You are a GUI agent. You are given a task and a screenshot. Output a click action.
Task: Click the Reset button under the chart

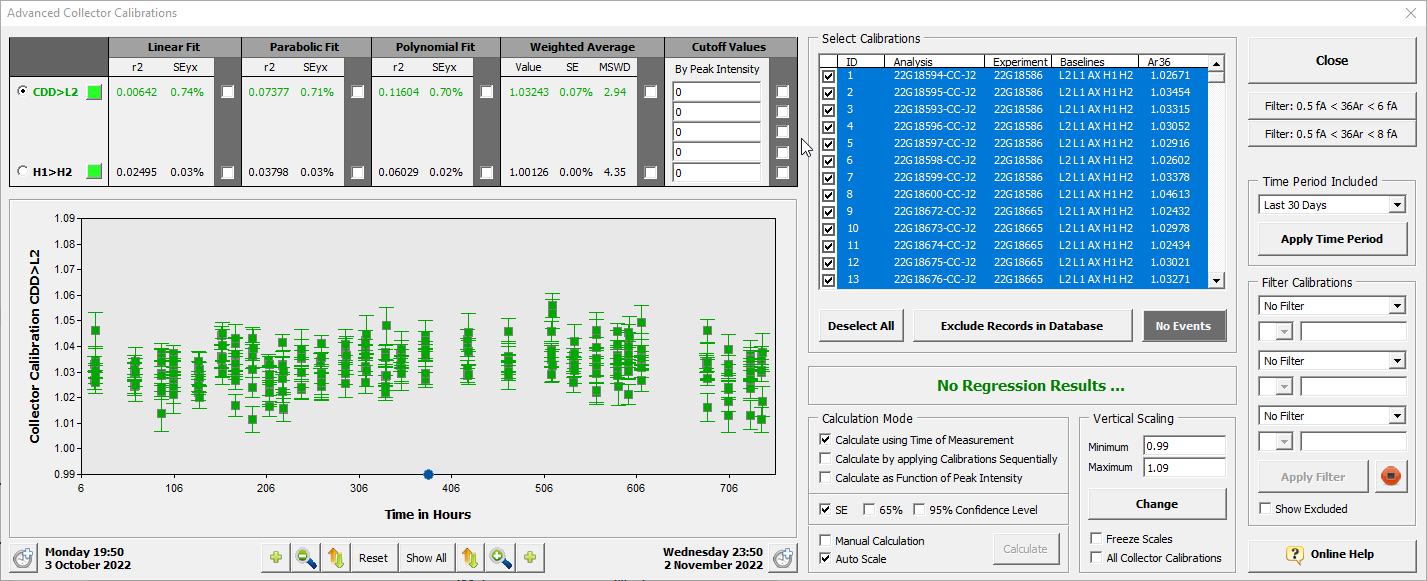point(373,557)
